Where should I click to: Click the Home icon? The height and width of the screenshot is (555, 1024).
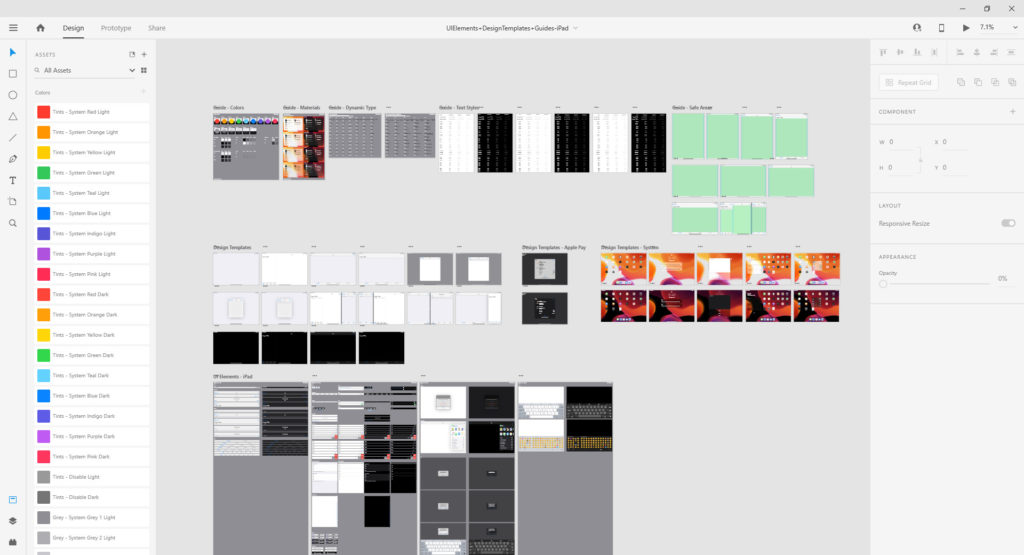[x=41, y=28]
